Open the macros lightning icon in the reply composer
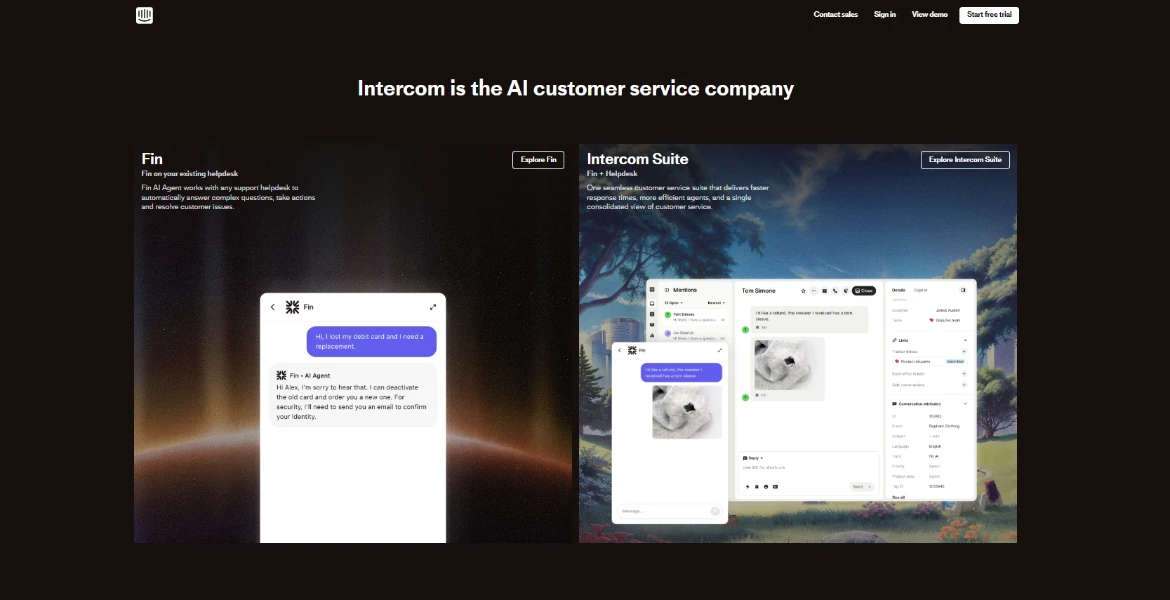The image size is (1170, 600). pos(747,487)
